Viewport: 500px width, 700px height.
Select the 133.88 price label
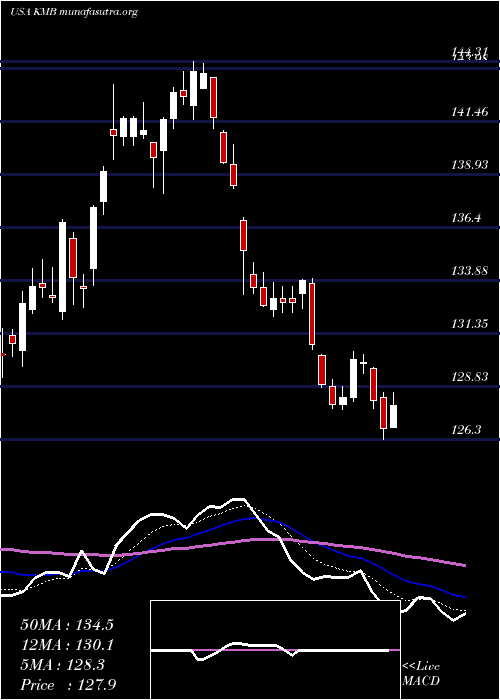[x=470, y=271]
